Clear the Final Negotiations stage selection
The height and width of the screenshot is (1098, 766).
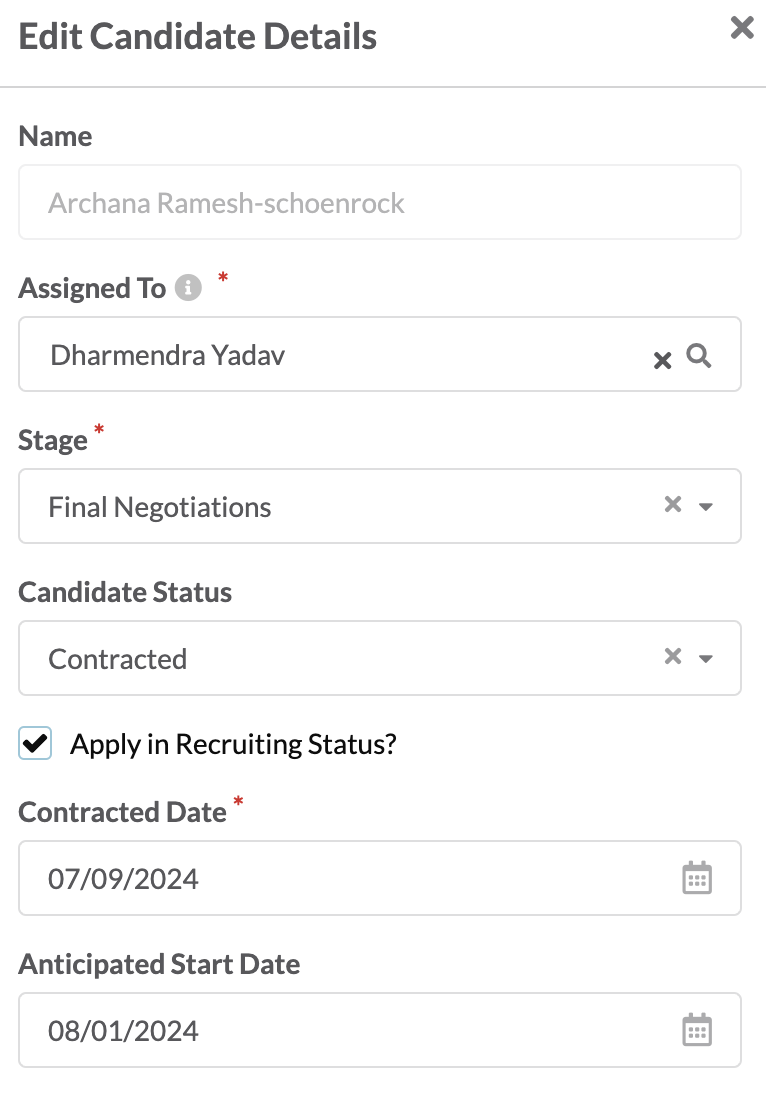pos(673,504)
